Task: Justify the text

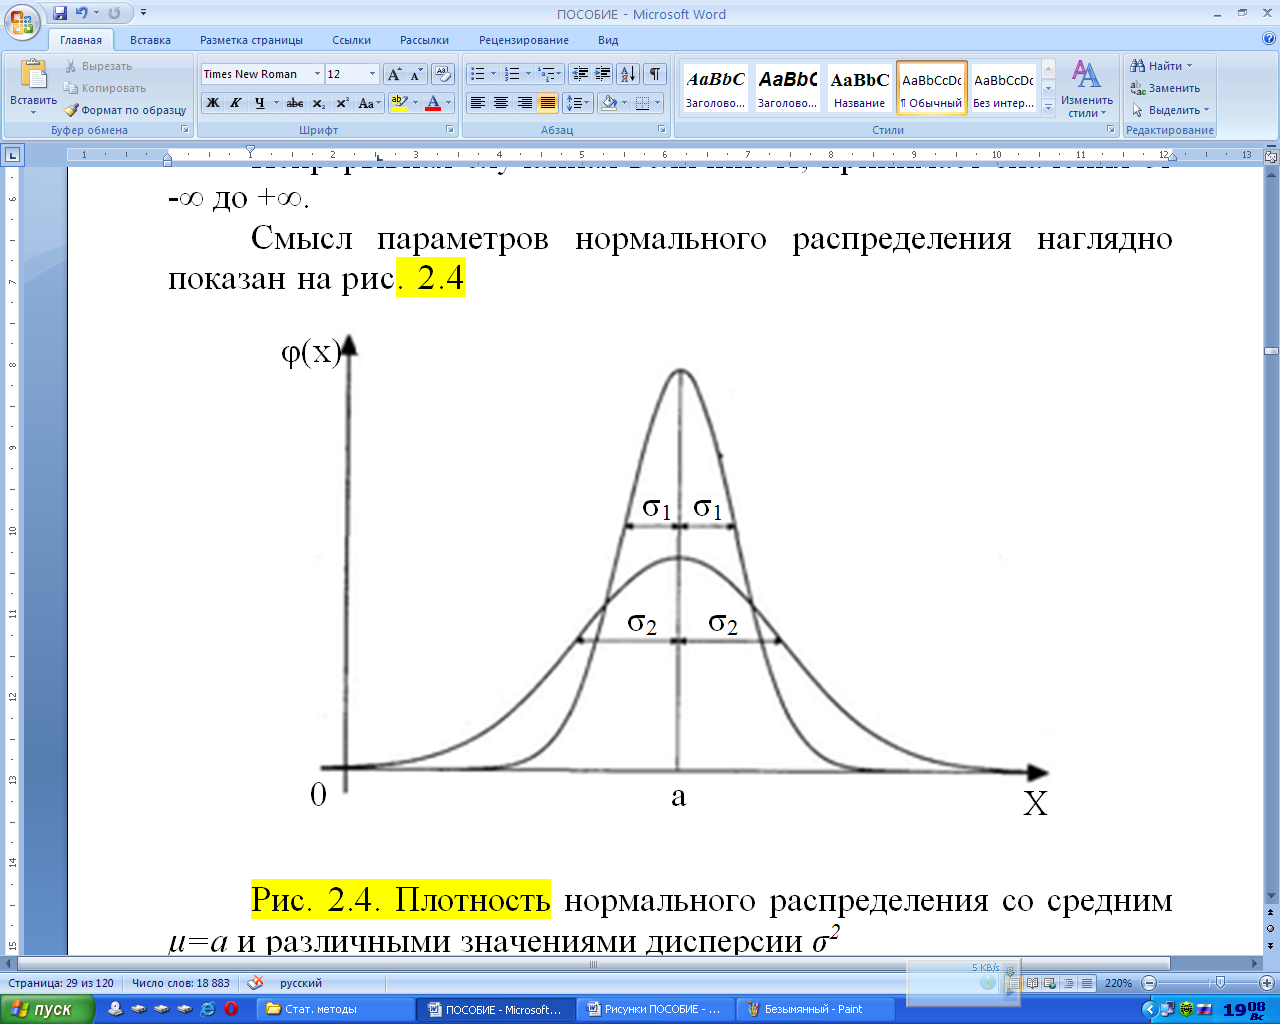Action: coord(548,102)
